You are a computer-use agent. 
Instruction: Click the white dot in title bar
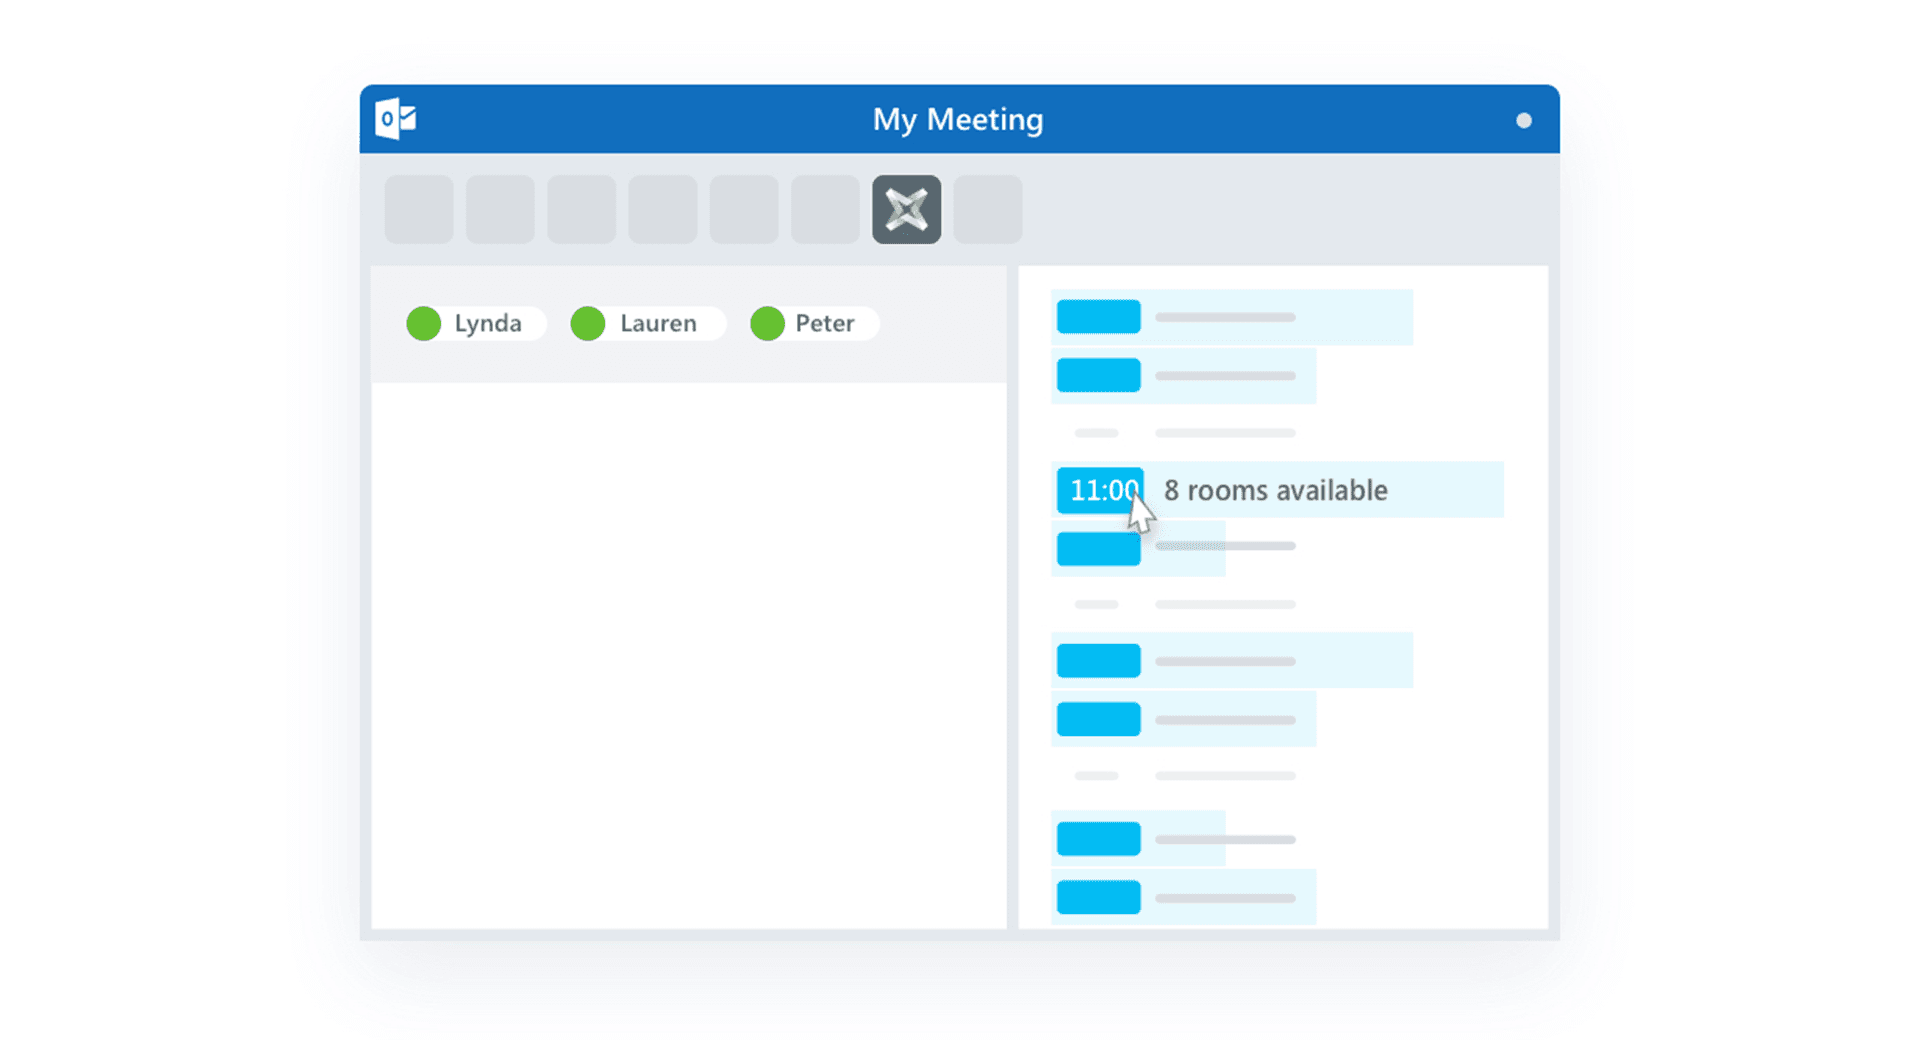pyautogui.click(x=1523, y=120)
